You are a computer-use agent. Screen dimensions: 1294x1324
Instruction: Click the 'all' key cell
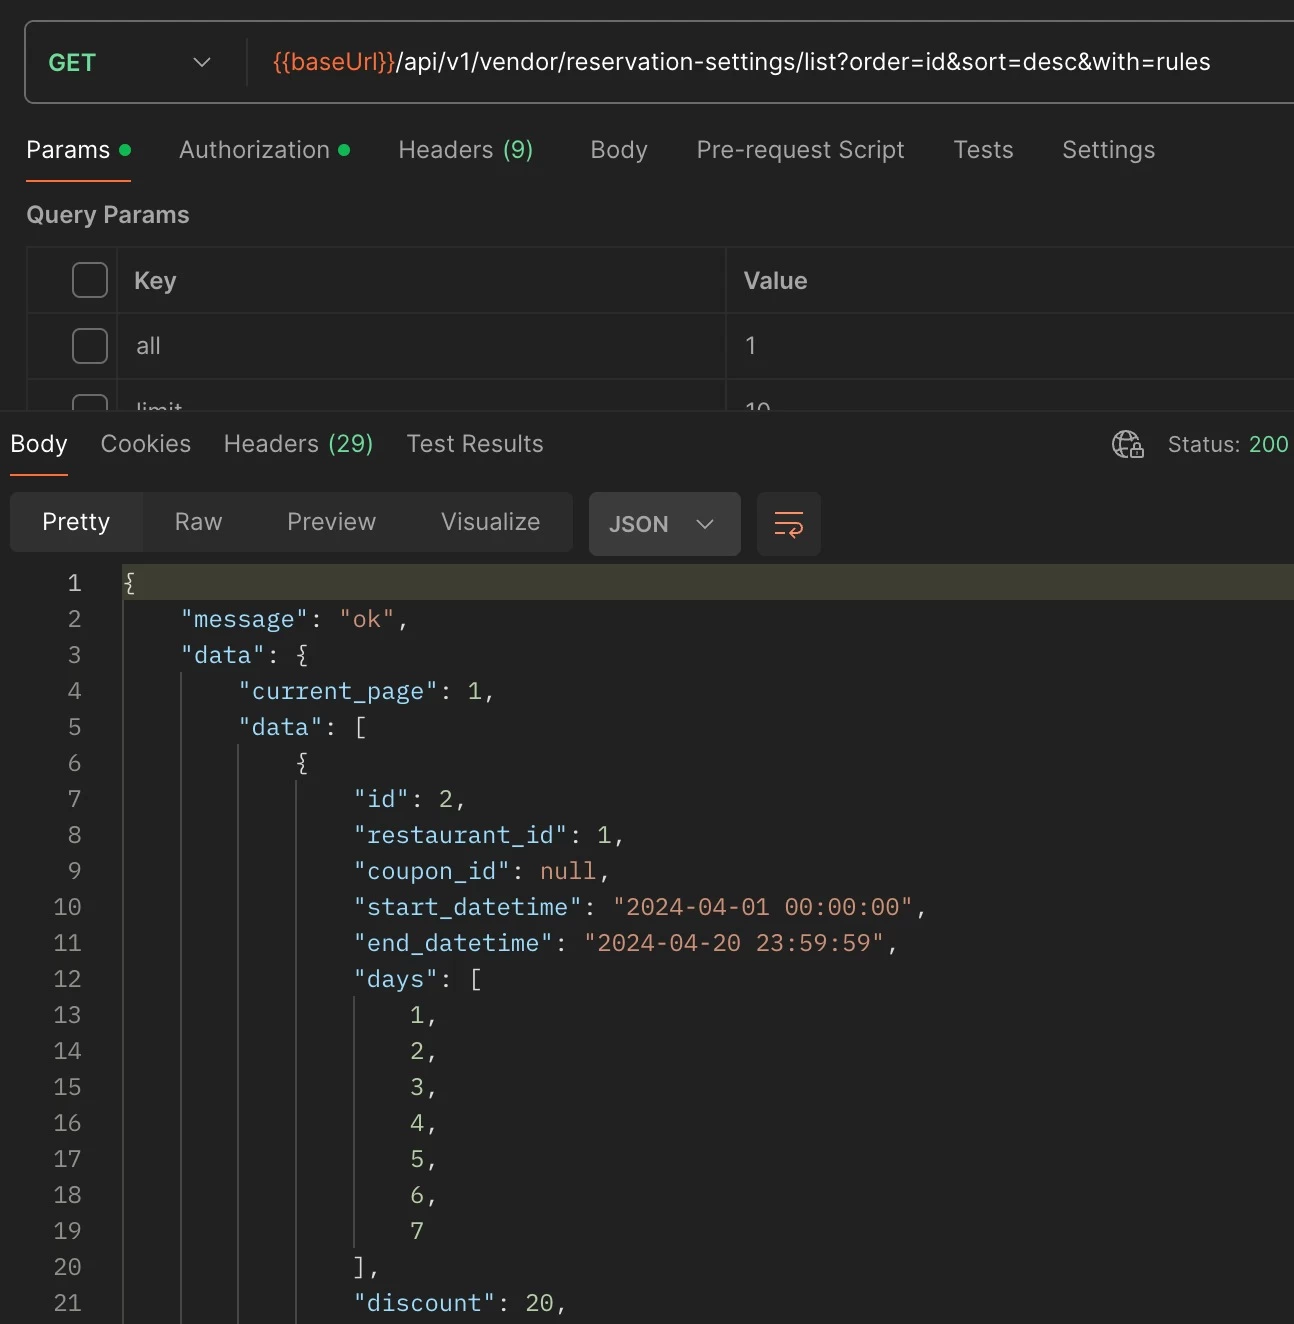(421, 346)
